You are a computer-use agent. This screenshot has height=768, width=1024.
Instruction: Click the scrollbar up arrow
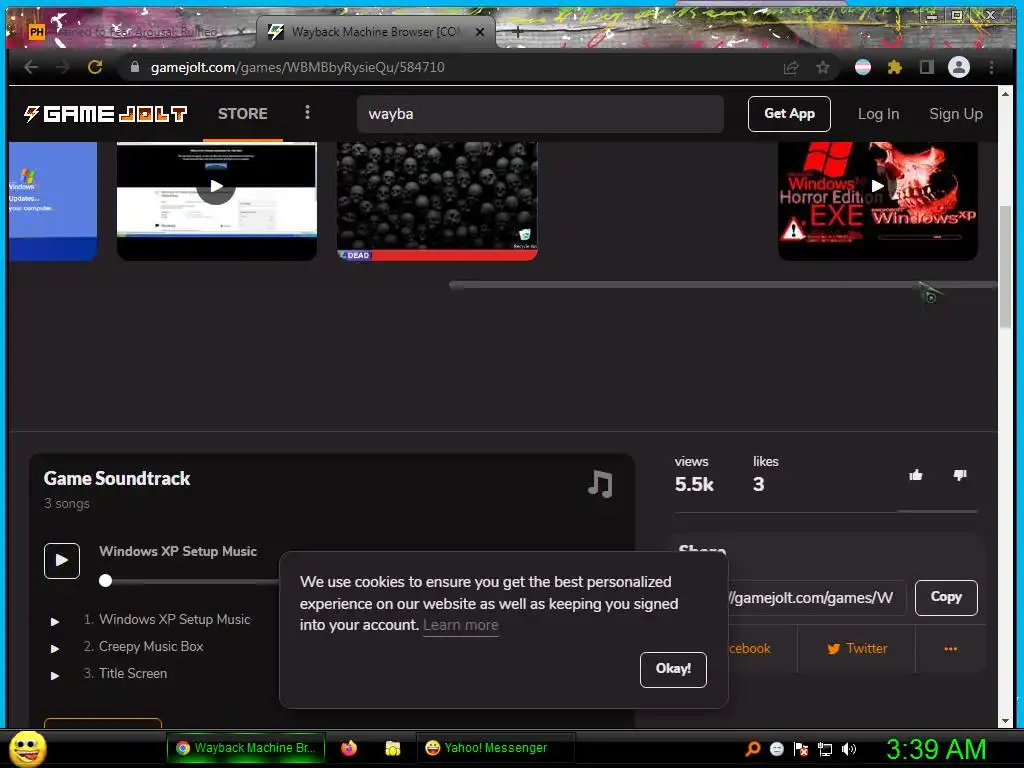(x=1005, y=94)
